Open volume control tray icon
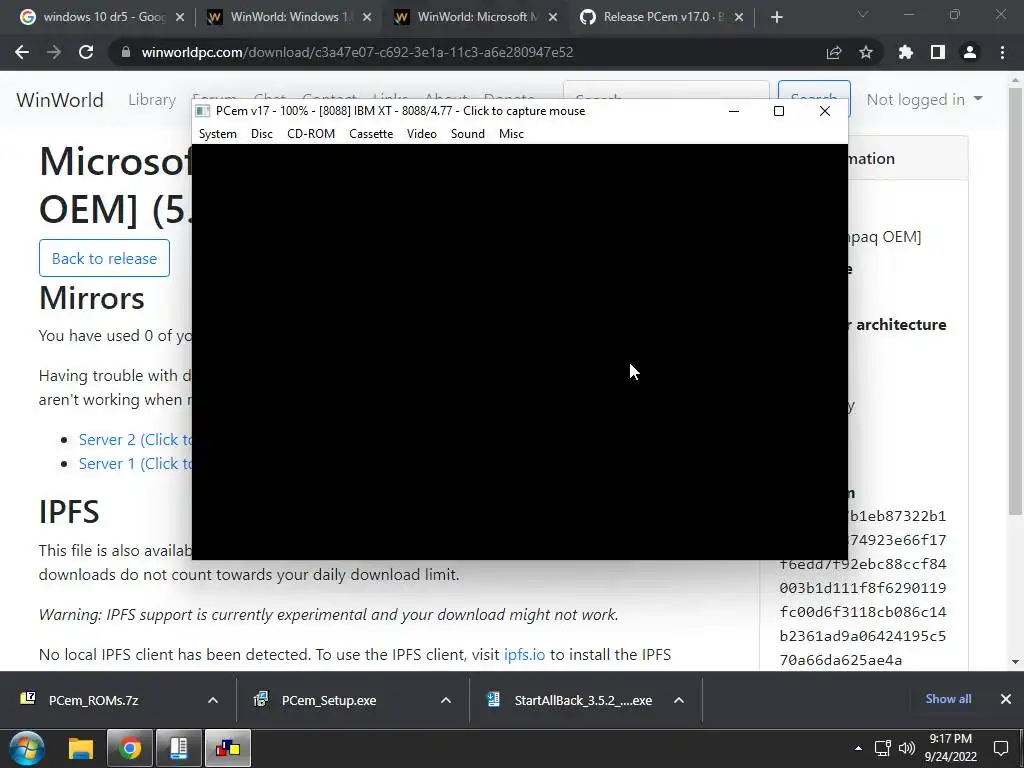This screenshot has width=1024, height=768. (x=906, y=748)
